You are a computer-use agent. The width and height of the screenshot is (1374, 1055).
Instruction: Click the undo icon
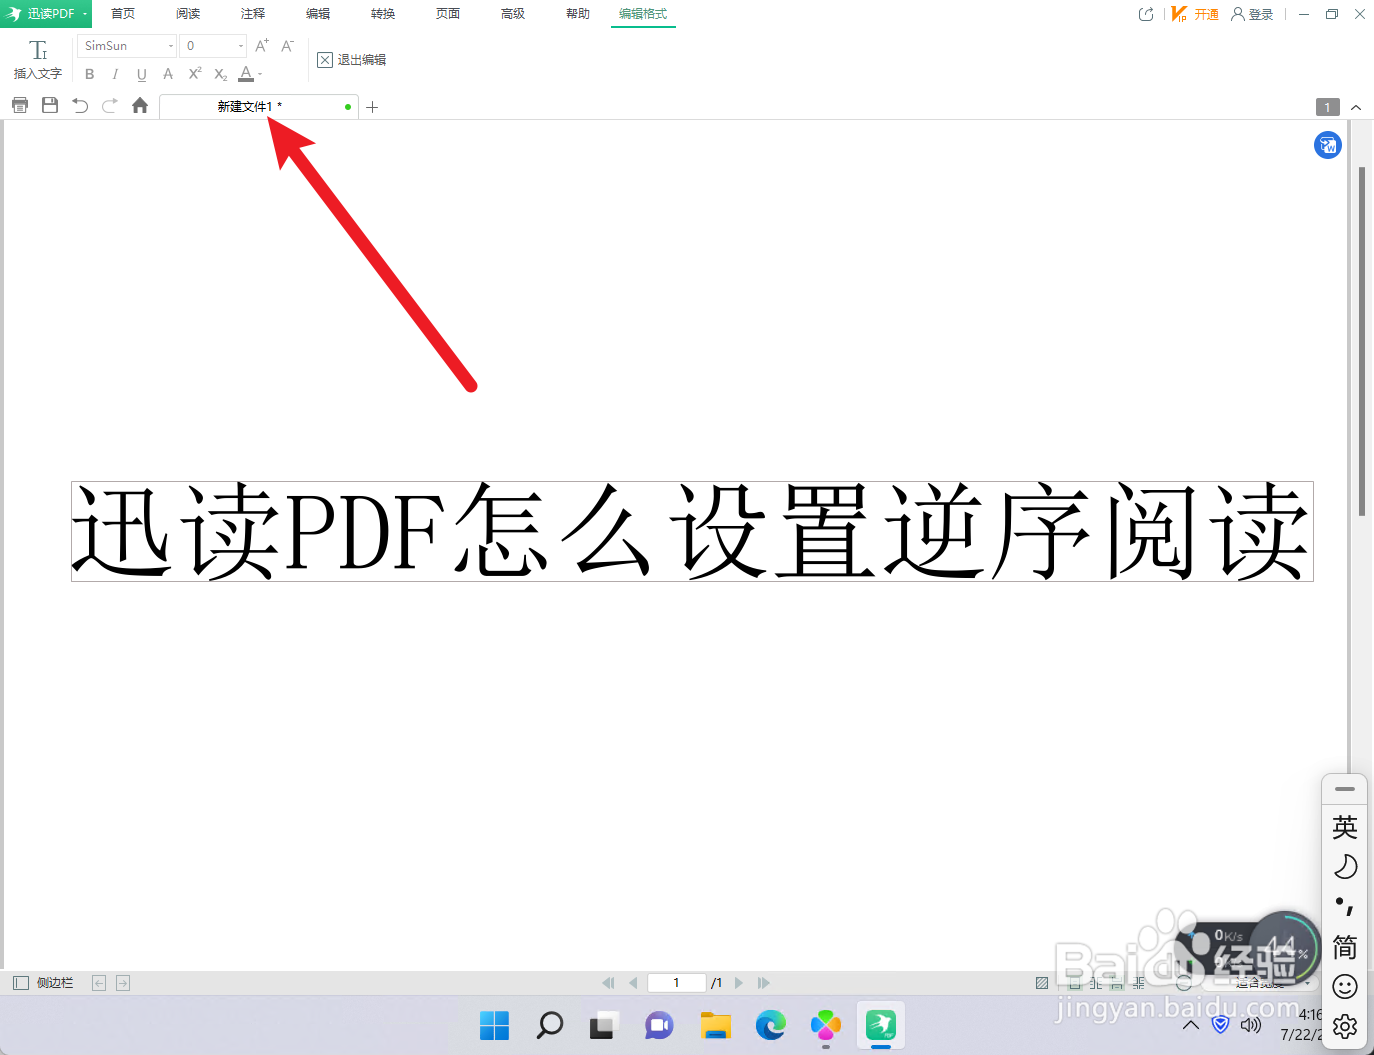pyautogui.click(x=80, y=105)
